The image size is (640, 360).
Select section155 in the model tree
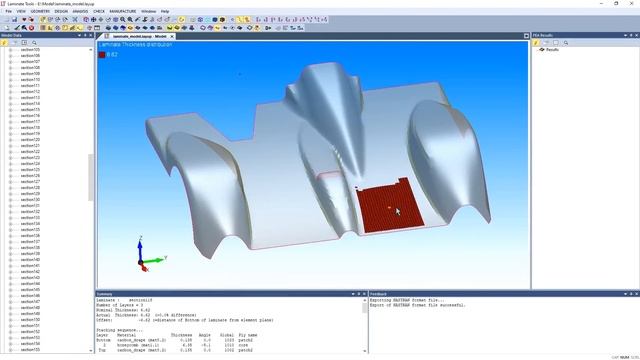[30, 349]
